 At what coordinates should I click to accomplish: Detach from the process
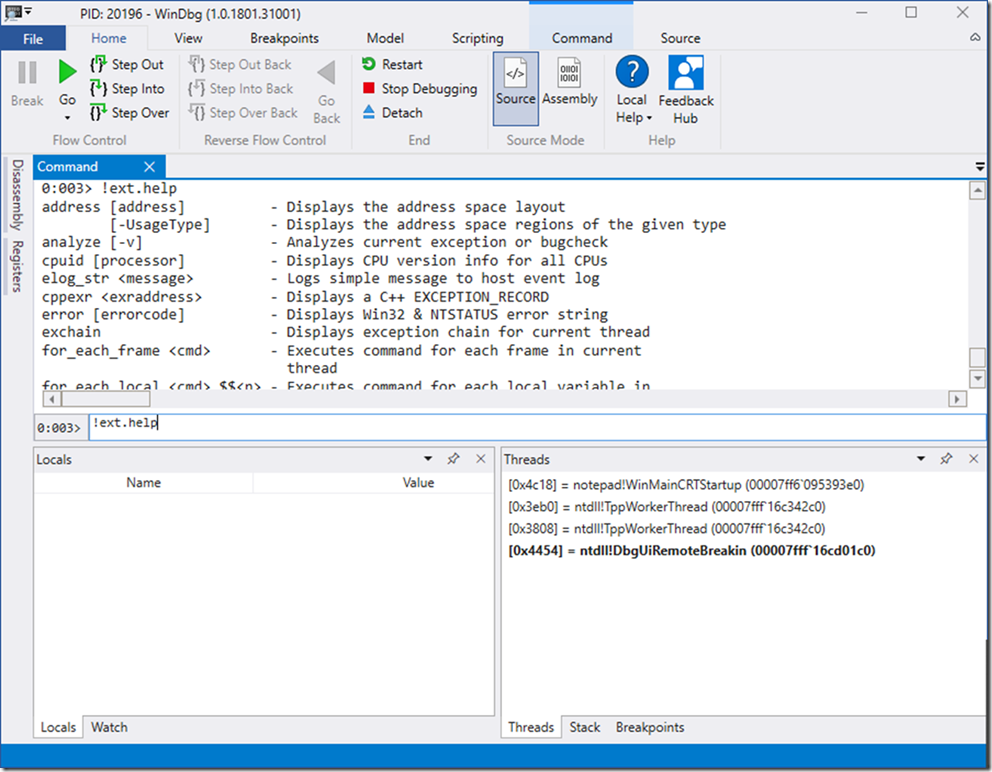[392, 113]
